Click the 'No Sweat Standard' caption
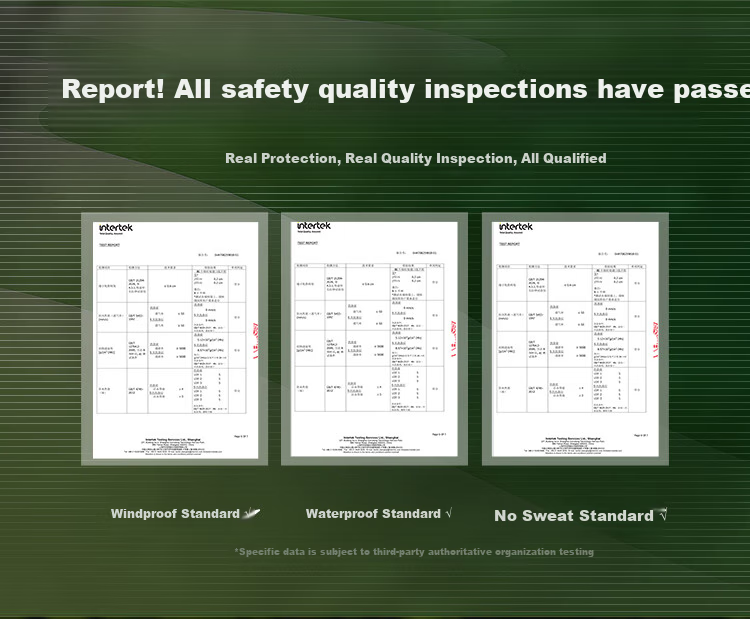 pyautogui.click(x=574, y=516)
